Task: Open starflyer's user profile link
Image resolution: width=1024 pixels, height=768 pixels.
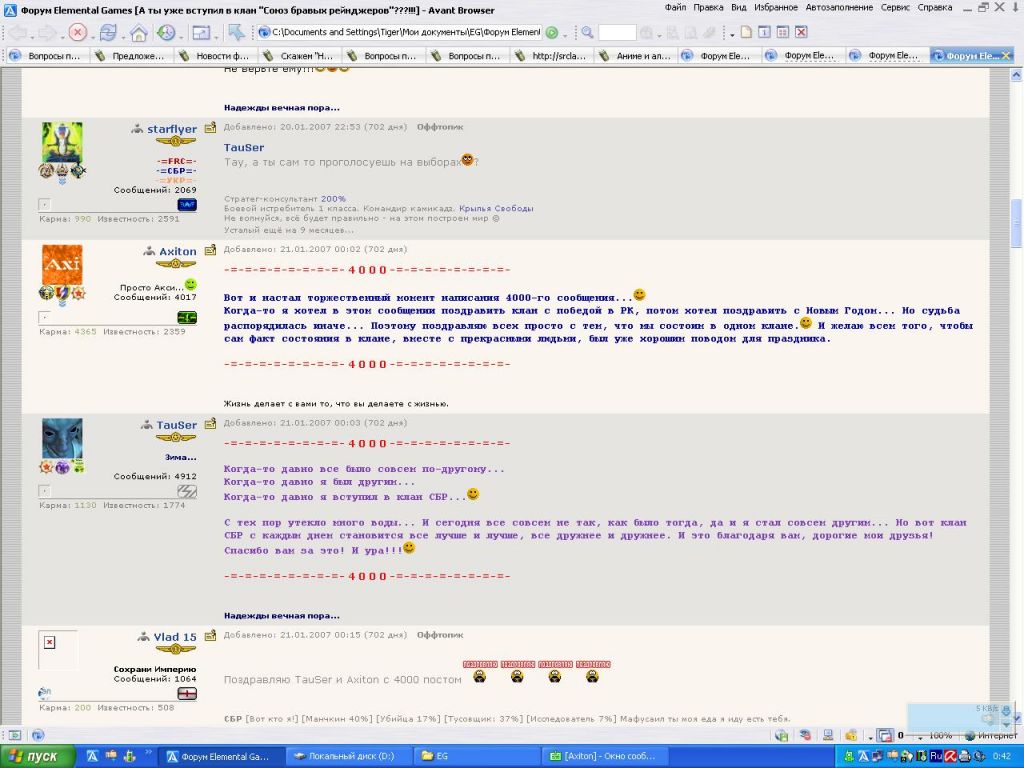Action: coord(171,130)
